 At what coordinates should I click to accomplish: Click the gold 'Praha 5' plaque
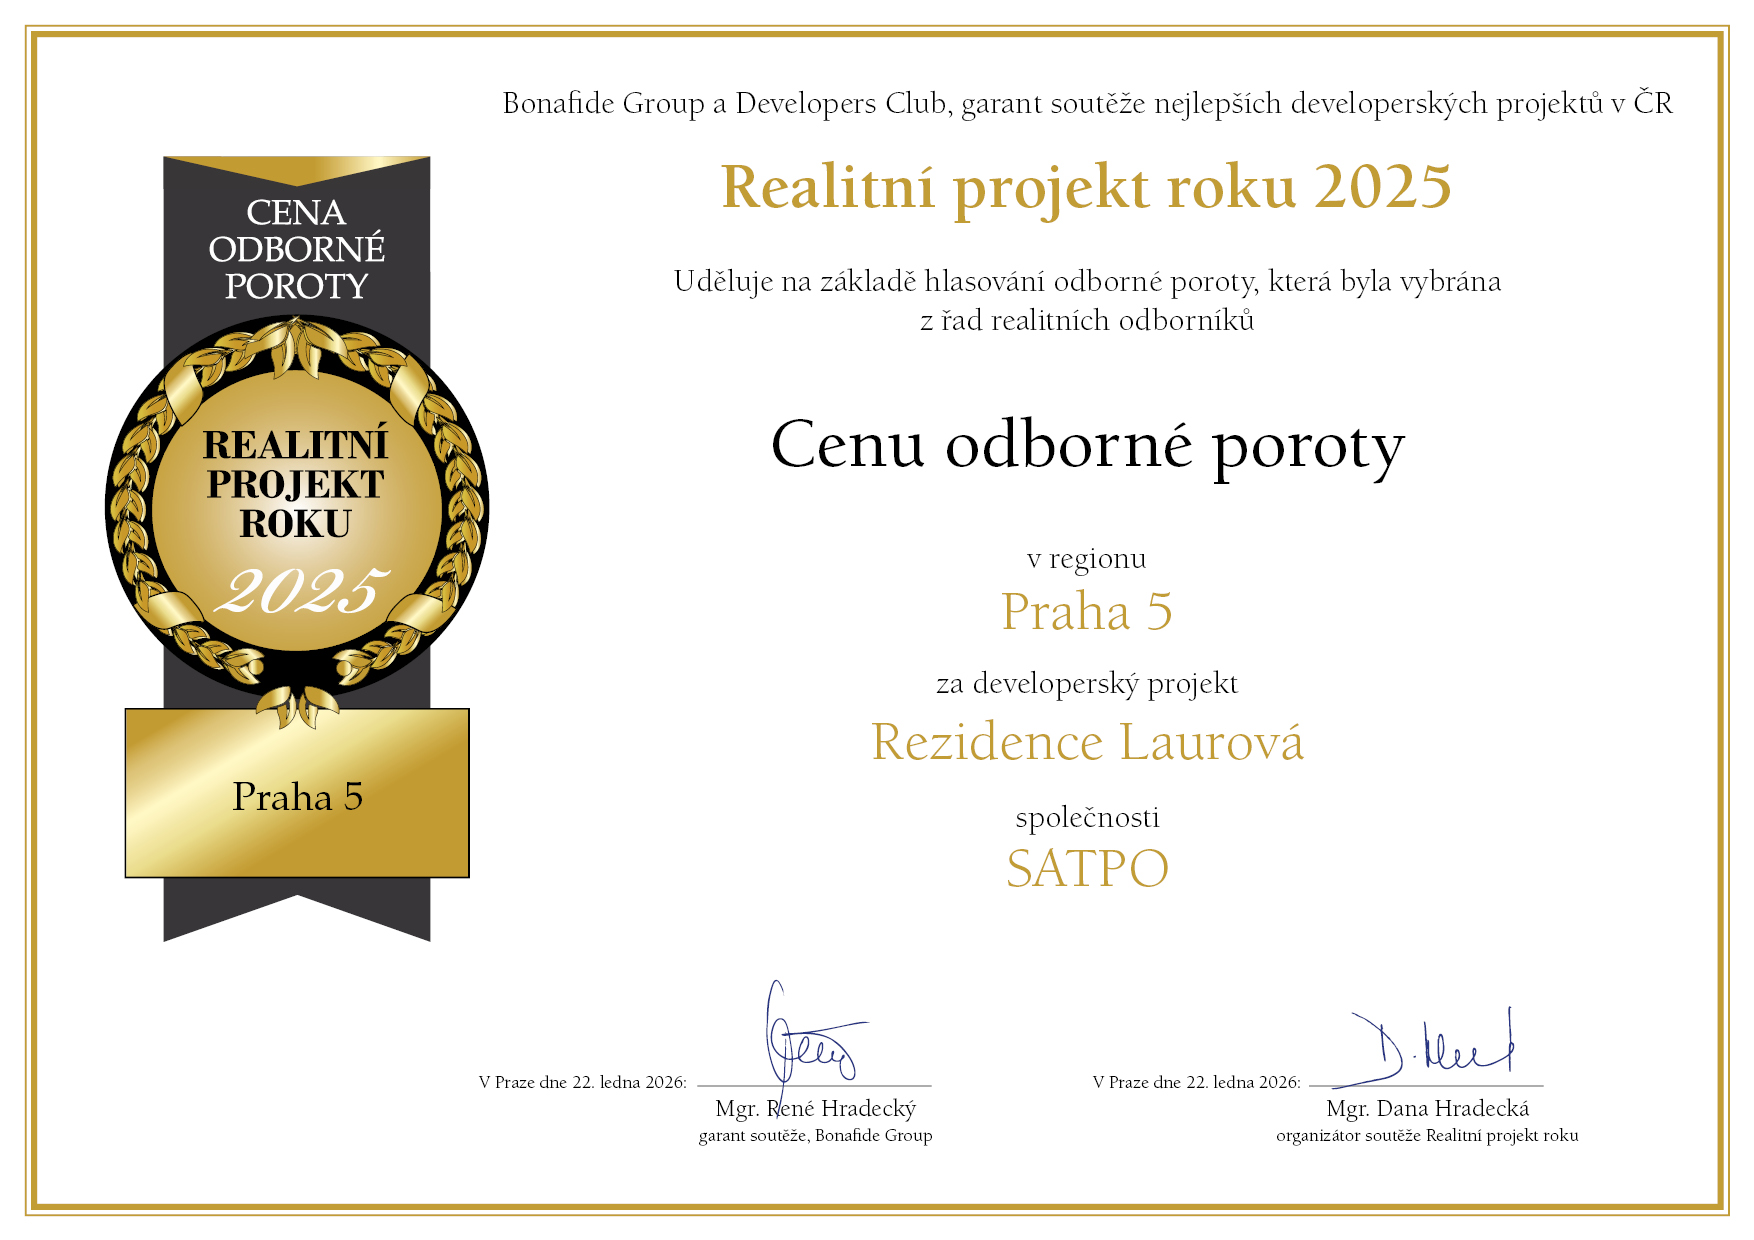pyautogui.click(x=297, y=795)
